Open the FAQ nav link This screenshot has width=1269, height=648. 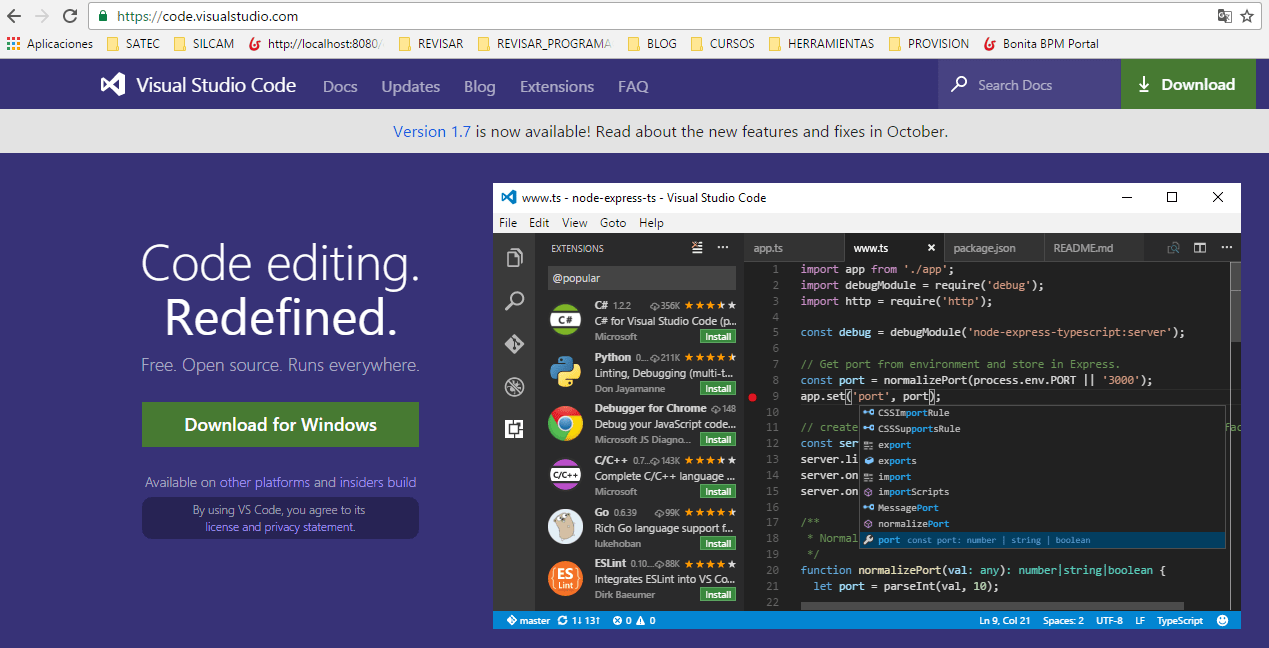coord(633,87)
